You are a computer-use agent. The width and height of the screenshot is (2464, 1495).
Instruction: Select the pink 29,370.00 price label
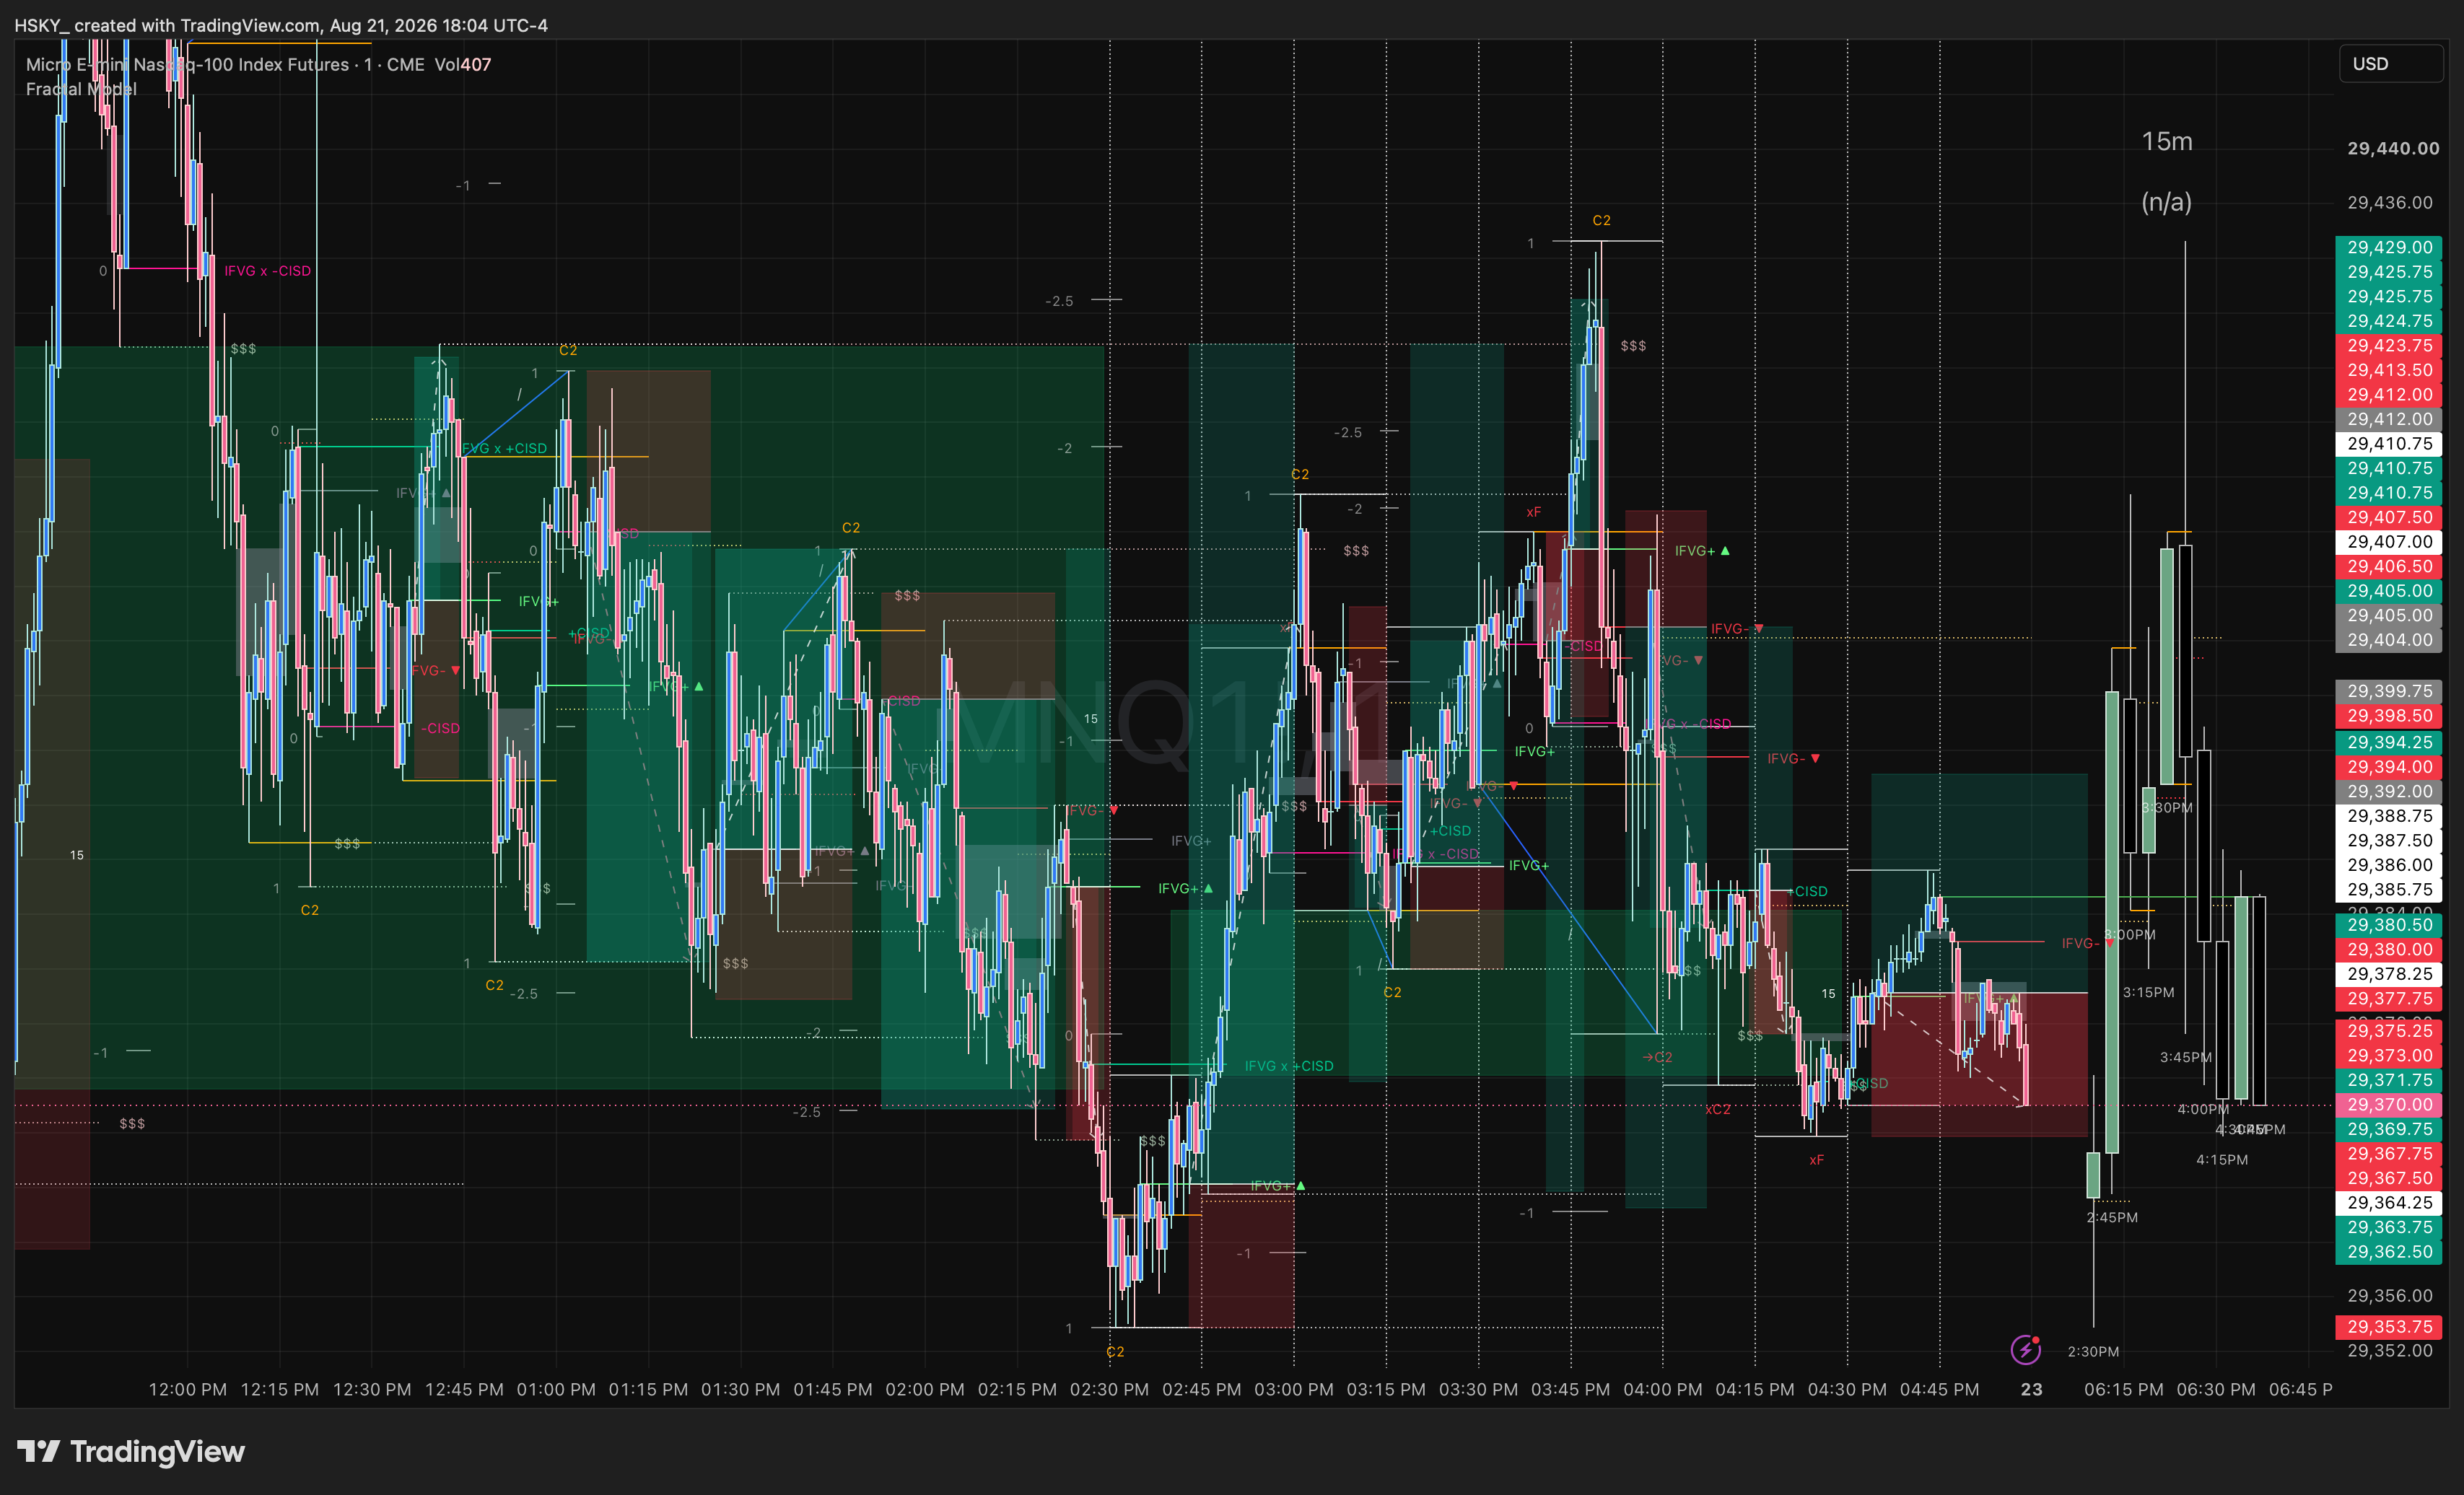2388,1104
